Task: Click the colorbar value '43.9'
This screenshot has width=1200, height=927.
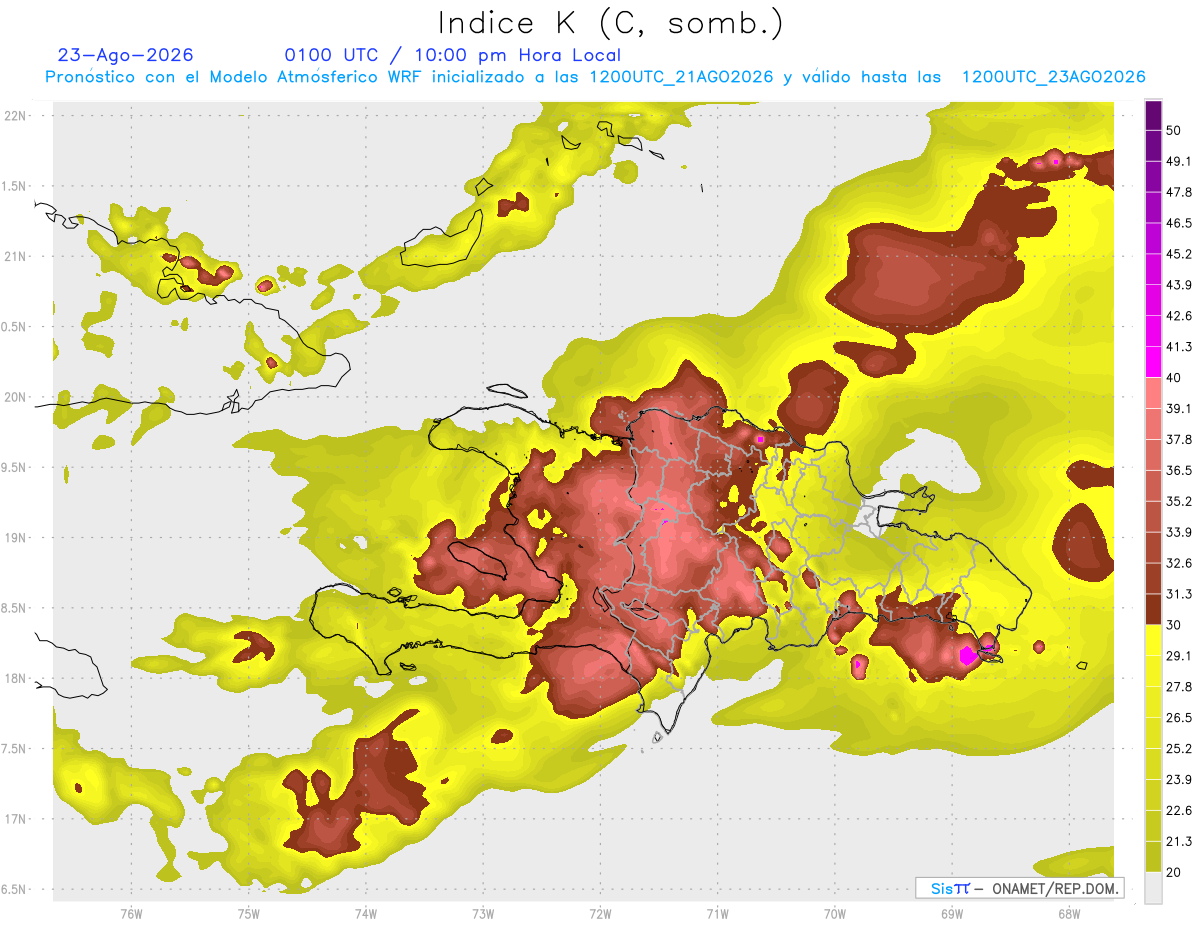Action: click(x=1179, y=285)
